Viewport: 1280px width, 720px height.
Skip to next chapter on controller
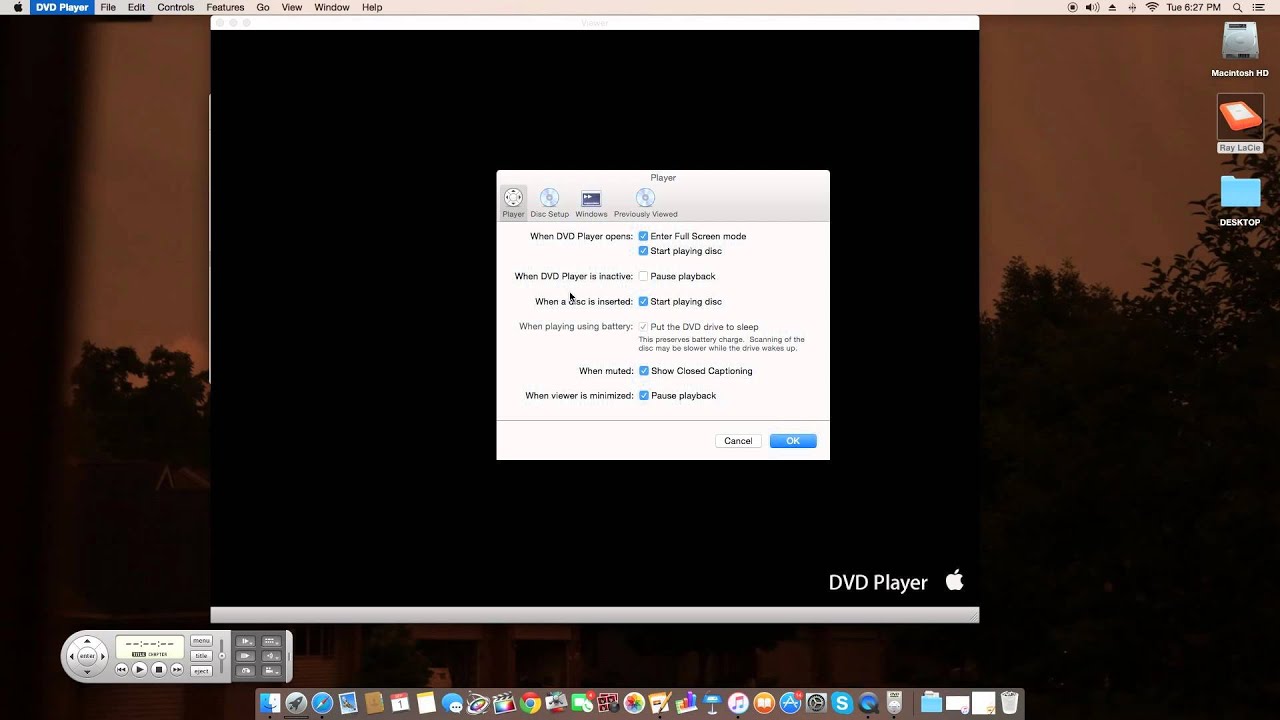click(177, 670)
